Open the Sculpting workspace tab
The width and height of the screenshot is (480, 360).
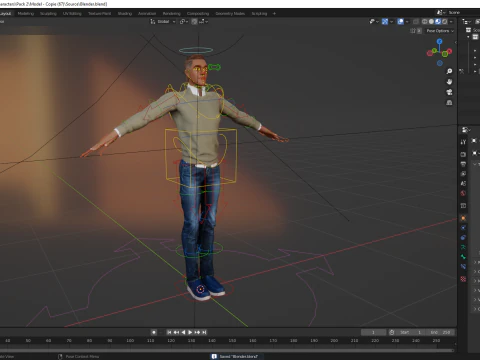[x=48, y=13]
